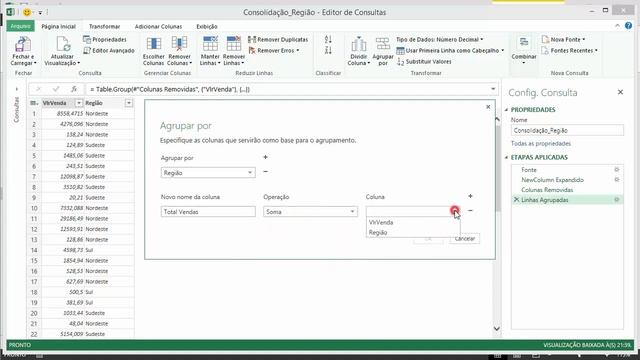Click Remover Colunas icon
The height and width of the screenshot is (360, 640).
click(179, 44)
